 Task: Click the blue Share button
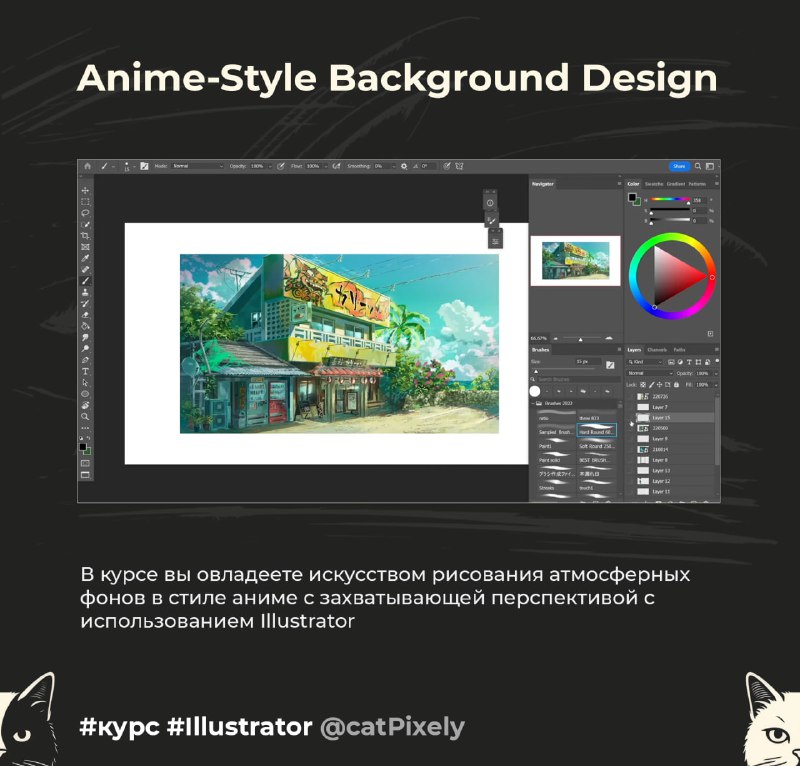(x=679, y=166)
